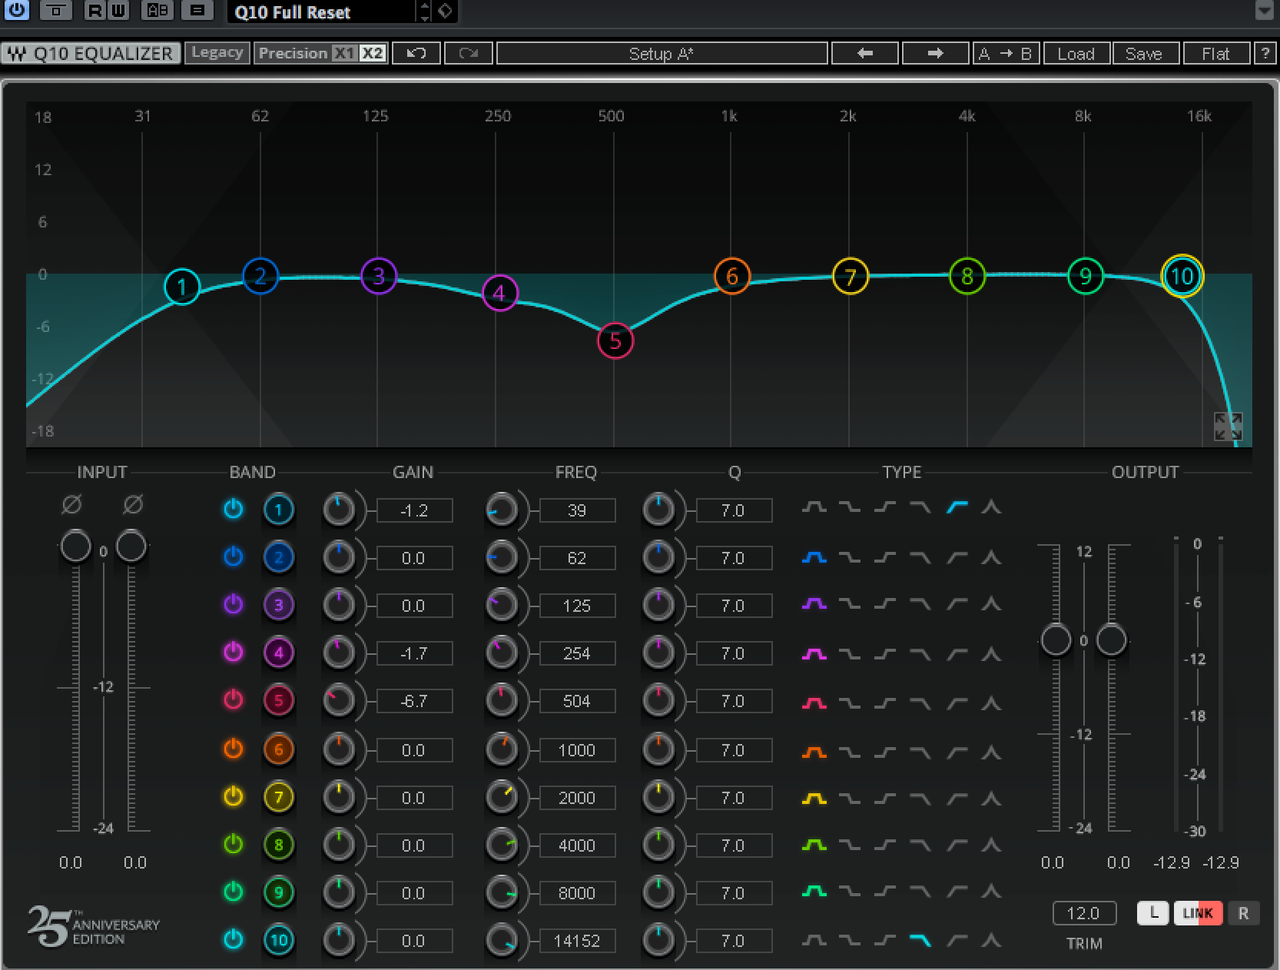
Task: Toggle band 8 power on/off
Action: (233, 844)
